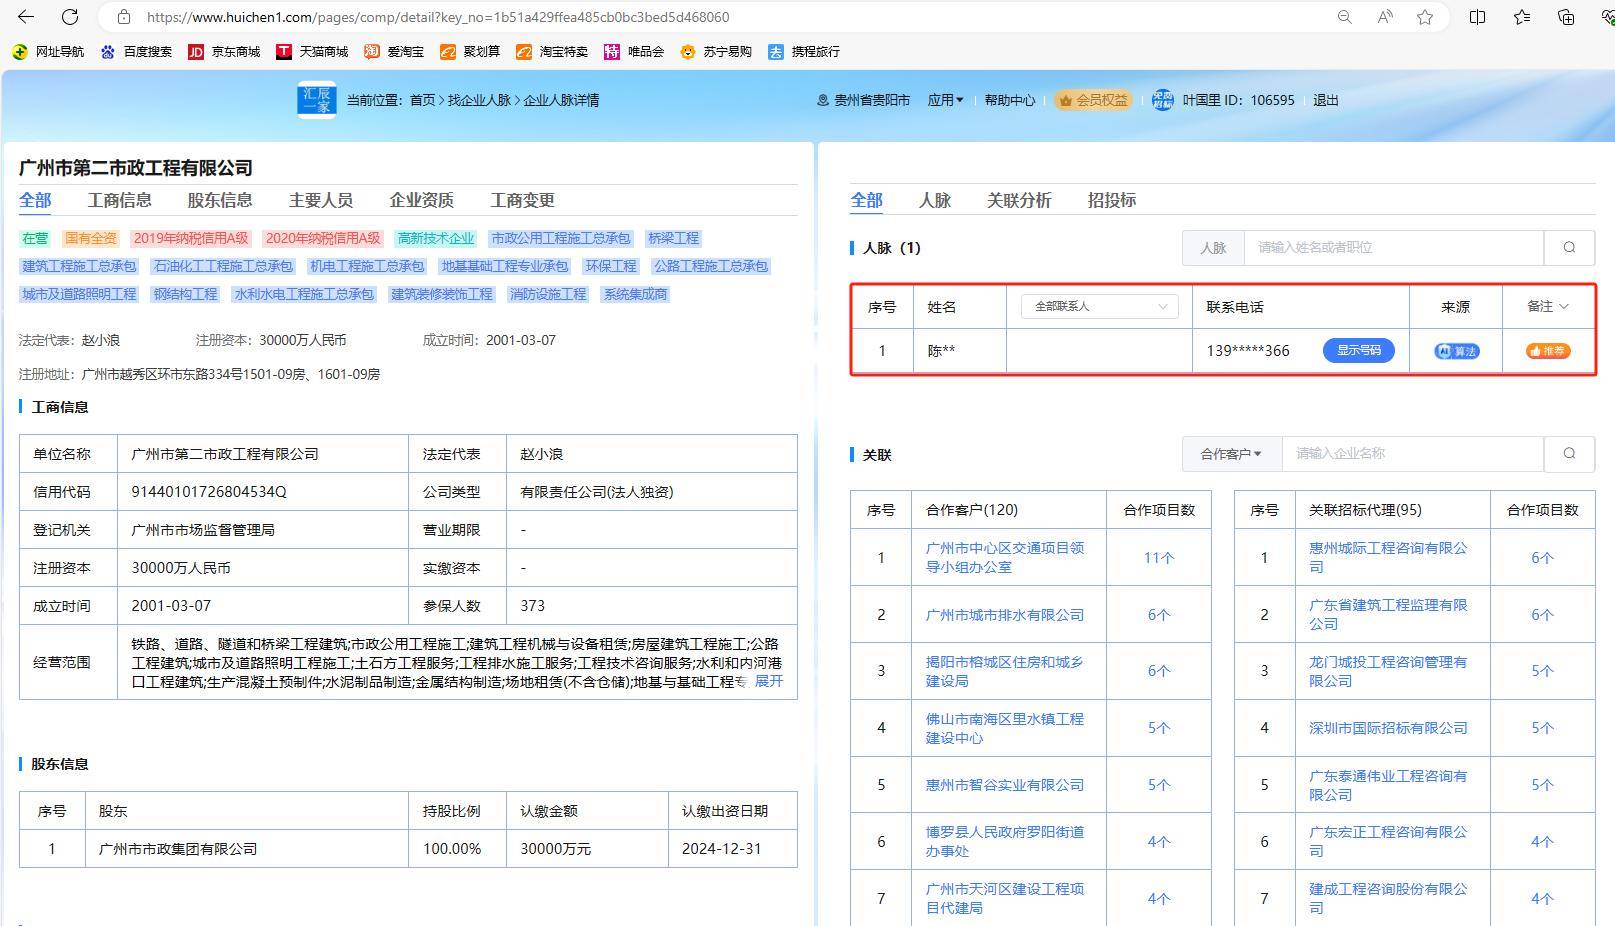The height and width of the screenshot is (926, 1615).
Task: Open 百度搜索 bookmark
Action: [x=136, y=52]
